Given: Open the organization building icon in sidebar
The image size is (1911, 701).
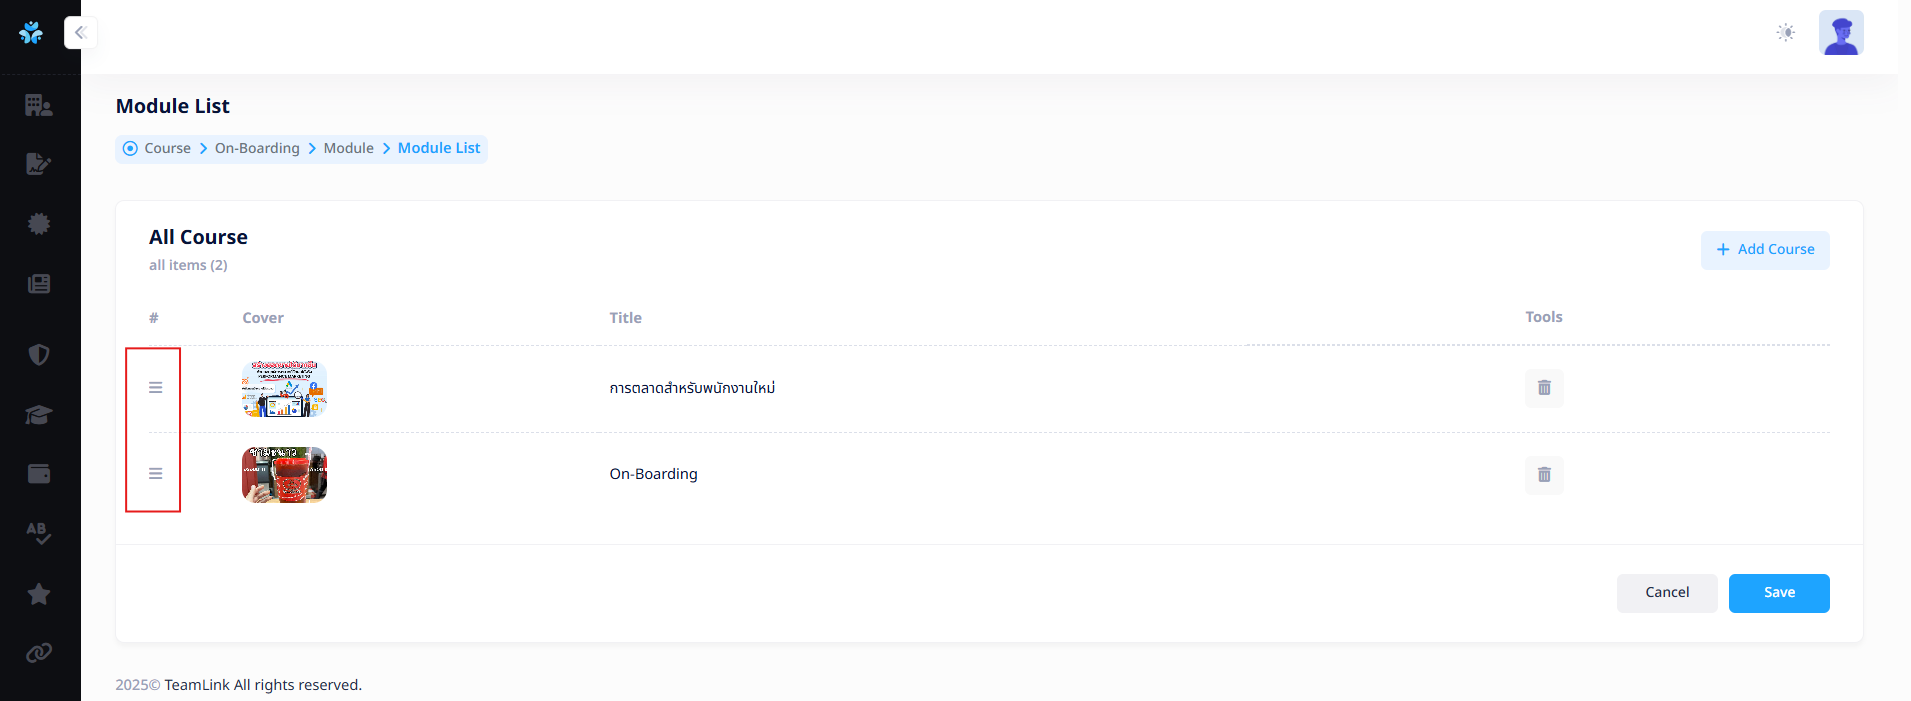Looking at the screenshot, I should coord(39,105).
